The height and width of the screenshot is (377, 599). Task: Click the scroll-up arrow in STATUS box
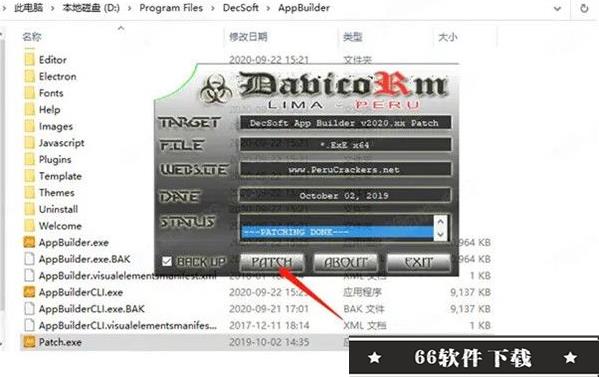tap(440, 221)
